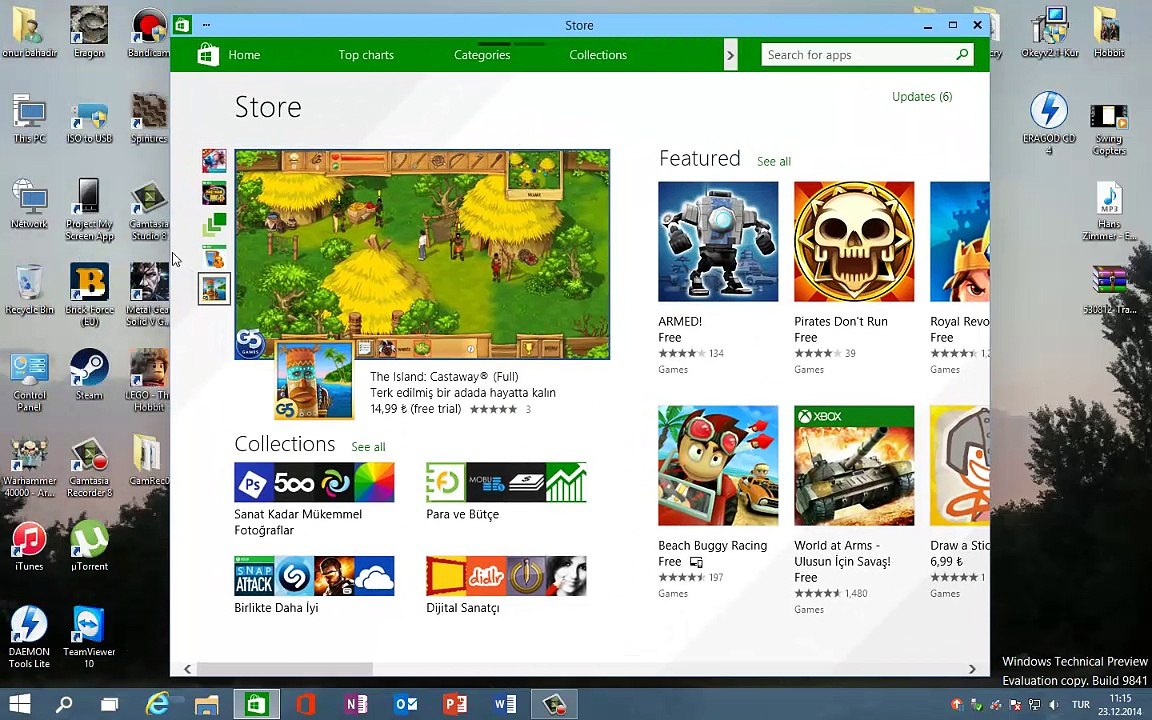Expand navigation bar with right chevron
This screenshot has height=720, width=1152.
pos(730,55)
